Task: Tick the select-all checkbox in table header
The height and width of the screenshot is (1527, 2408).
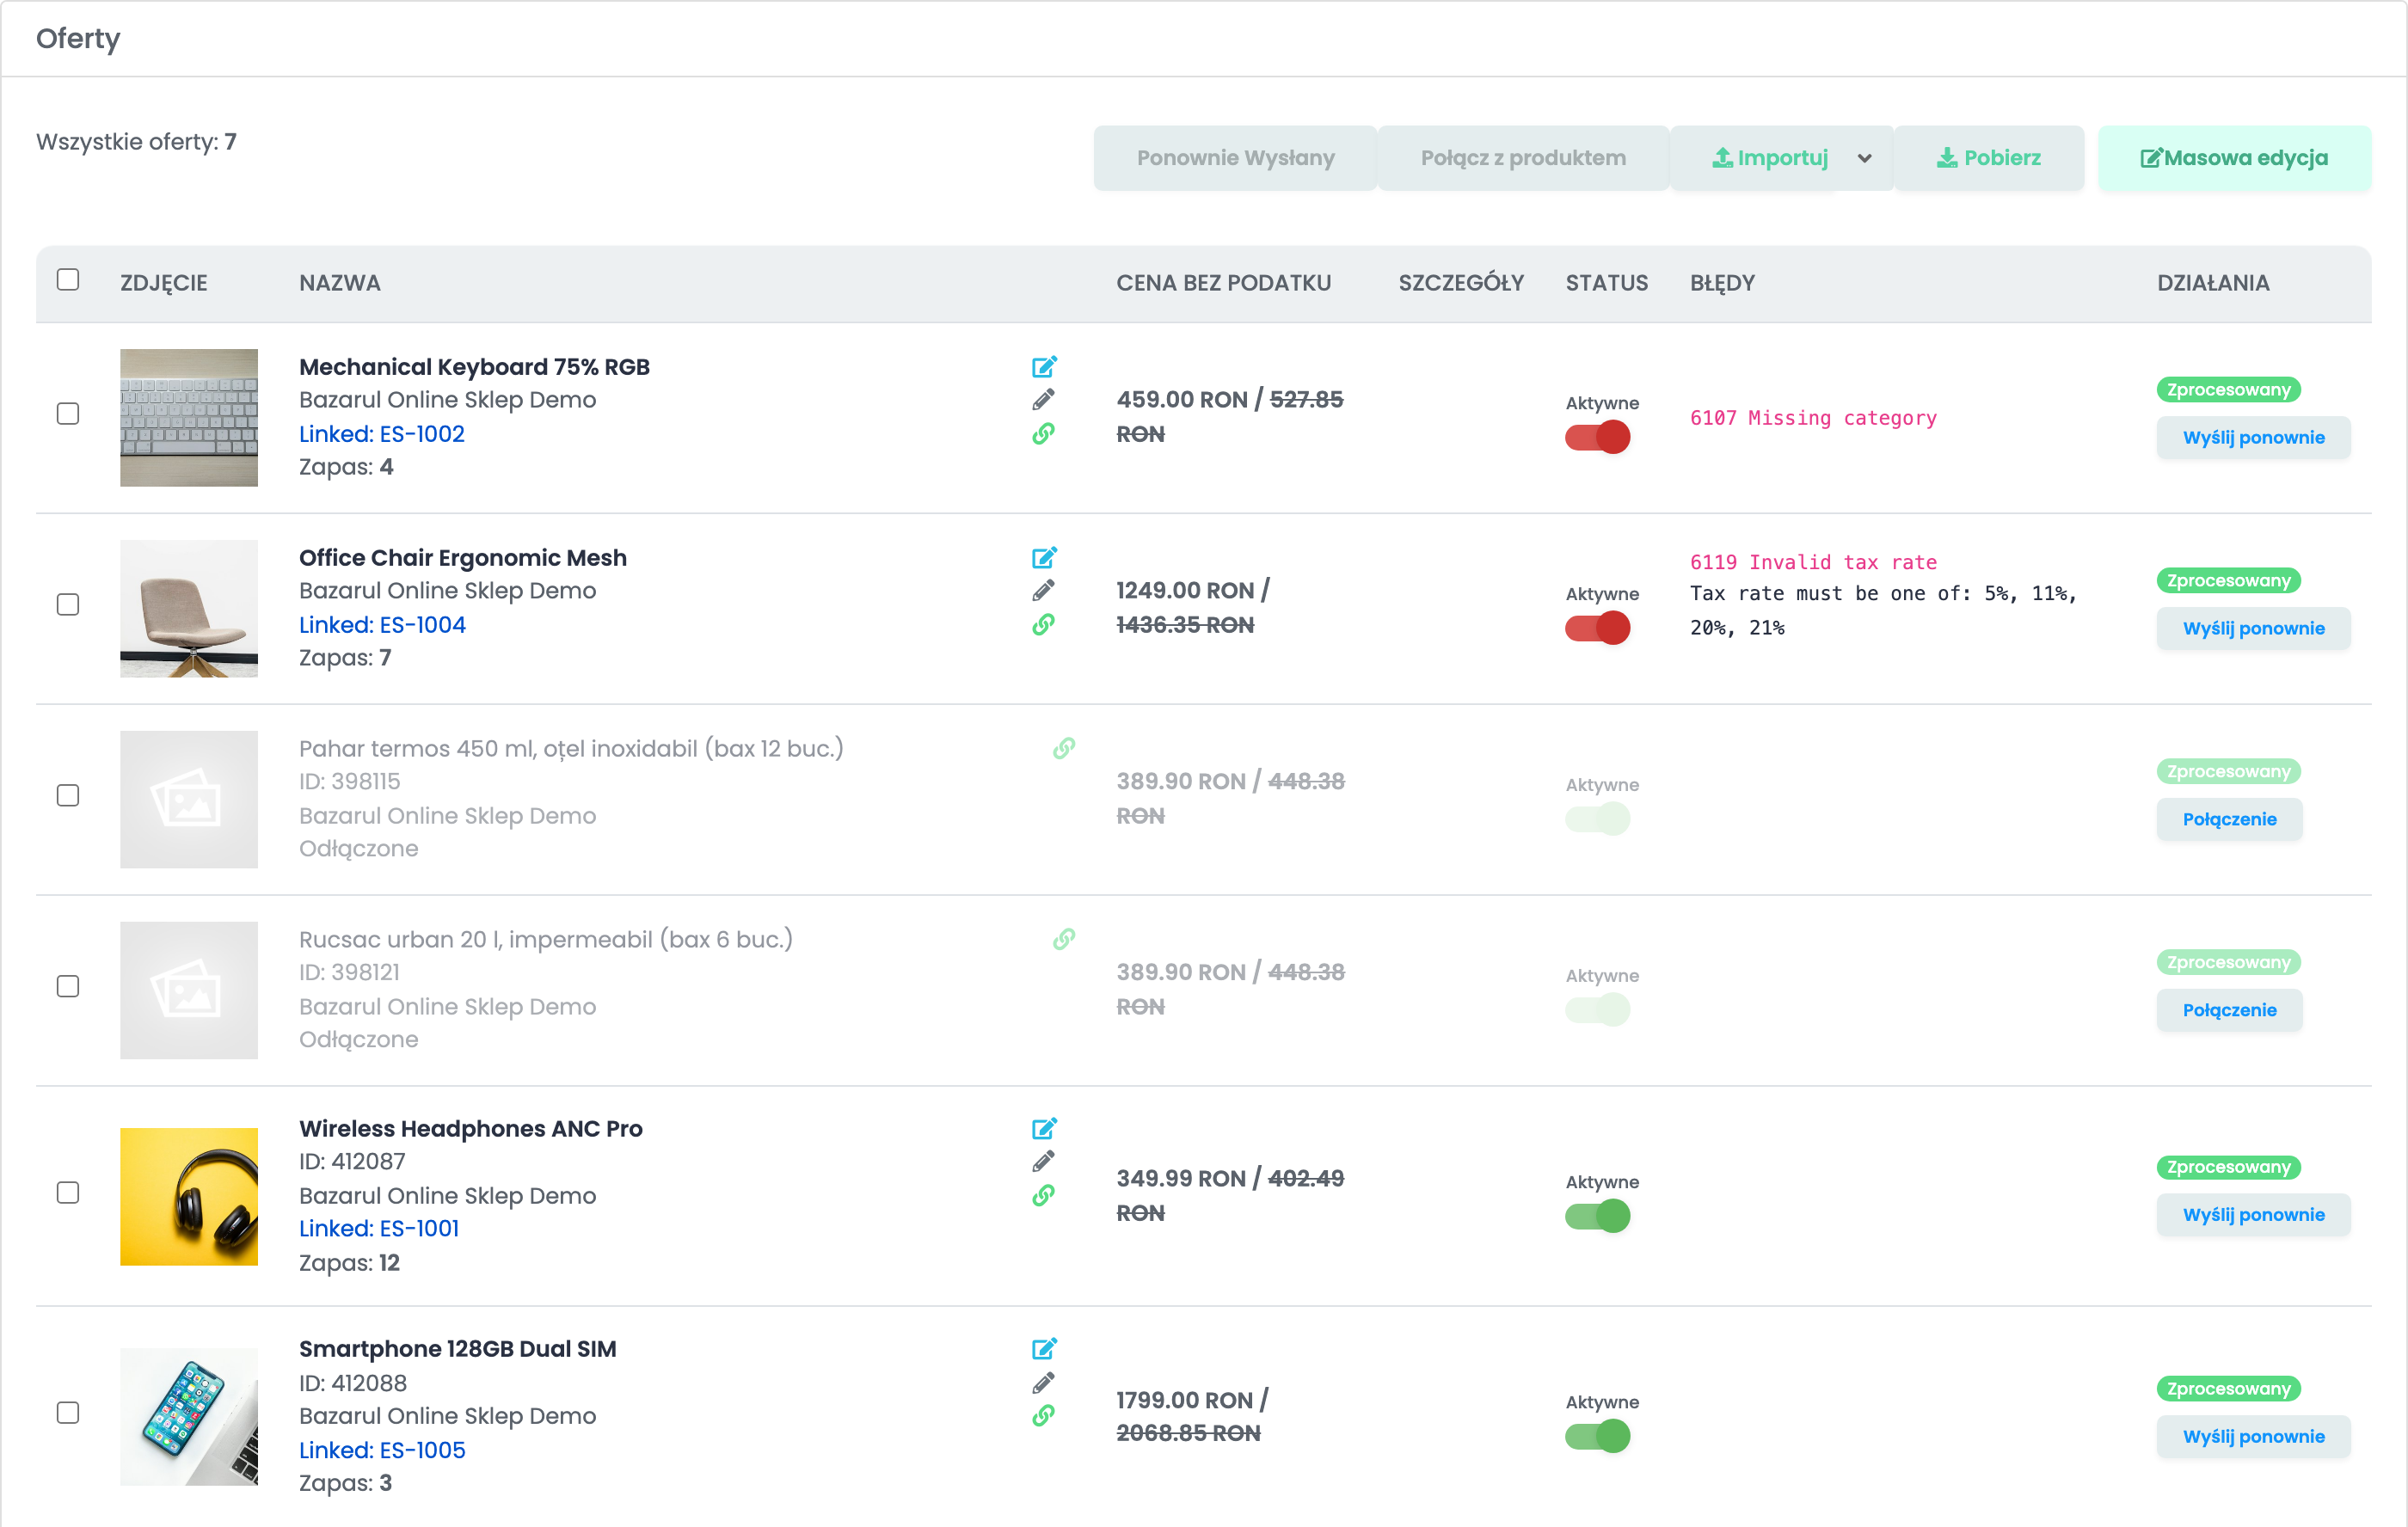Action: pos(68,280)
